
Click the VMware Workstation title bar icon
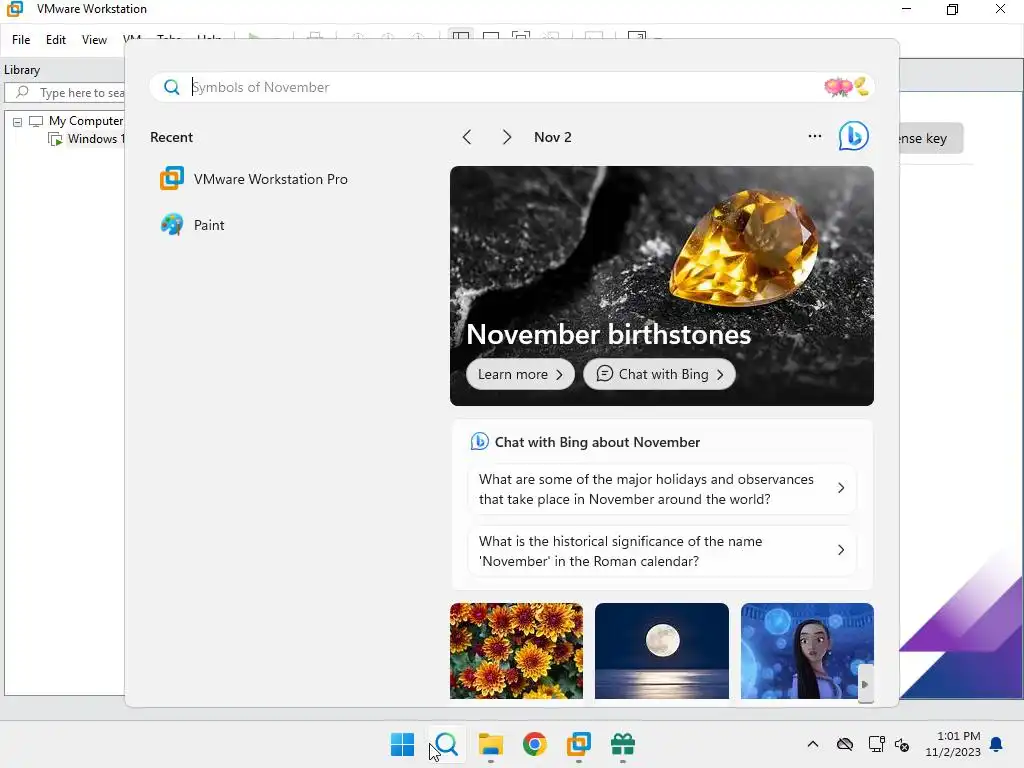pyautogui.click(x=14, y=9)
